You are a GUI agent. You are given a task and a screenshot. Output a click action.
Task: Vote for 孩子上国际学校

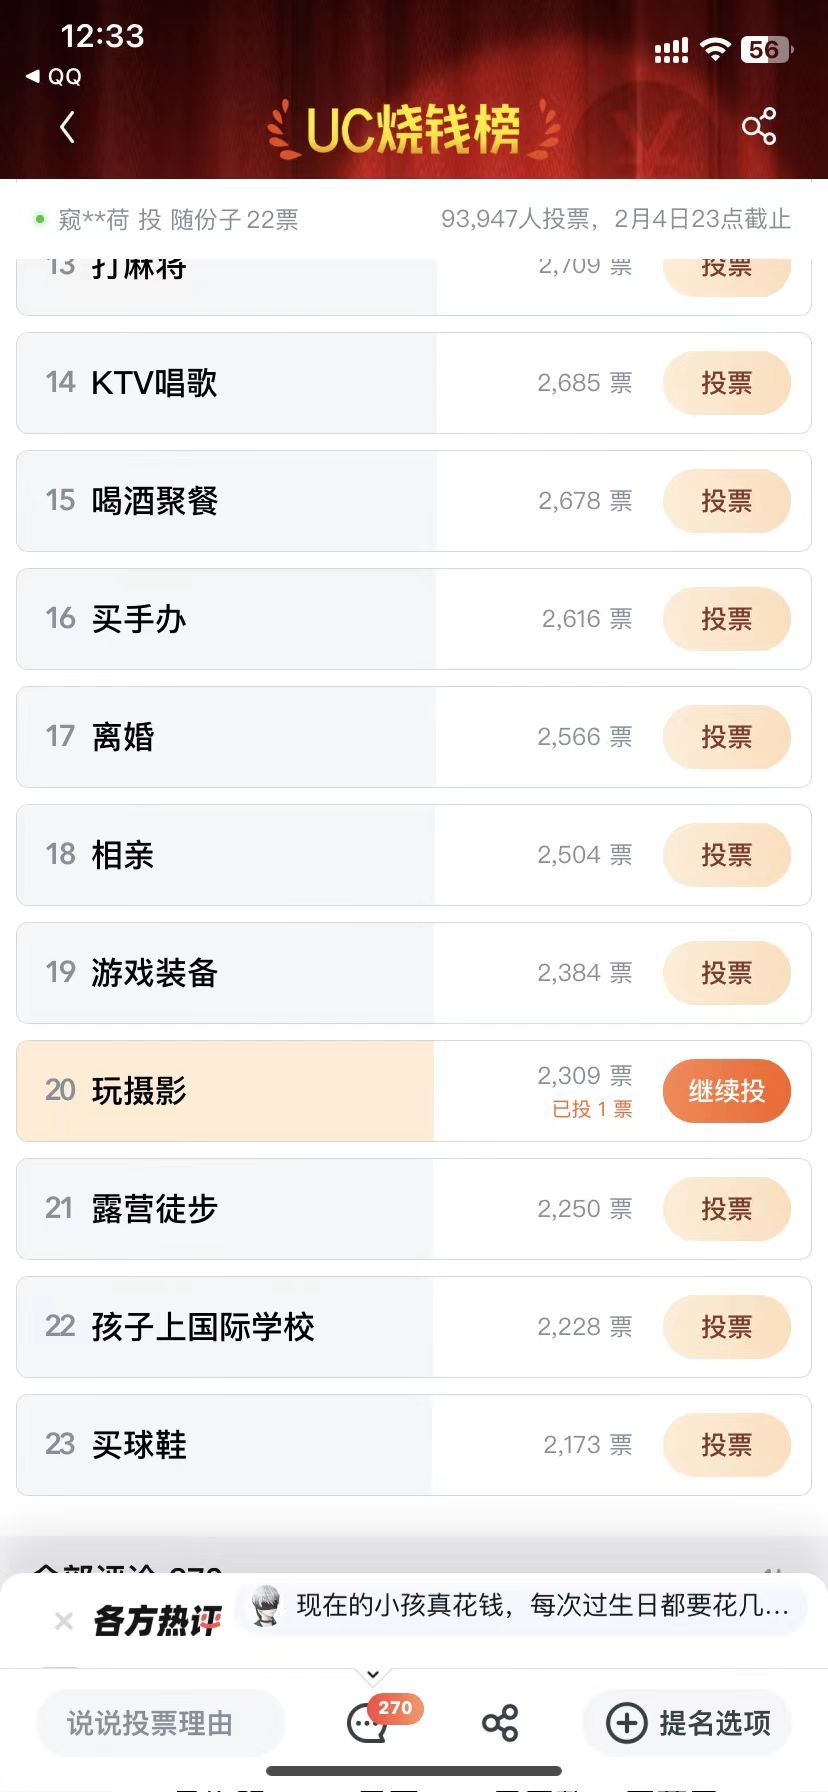[x=727, y=1327]
